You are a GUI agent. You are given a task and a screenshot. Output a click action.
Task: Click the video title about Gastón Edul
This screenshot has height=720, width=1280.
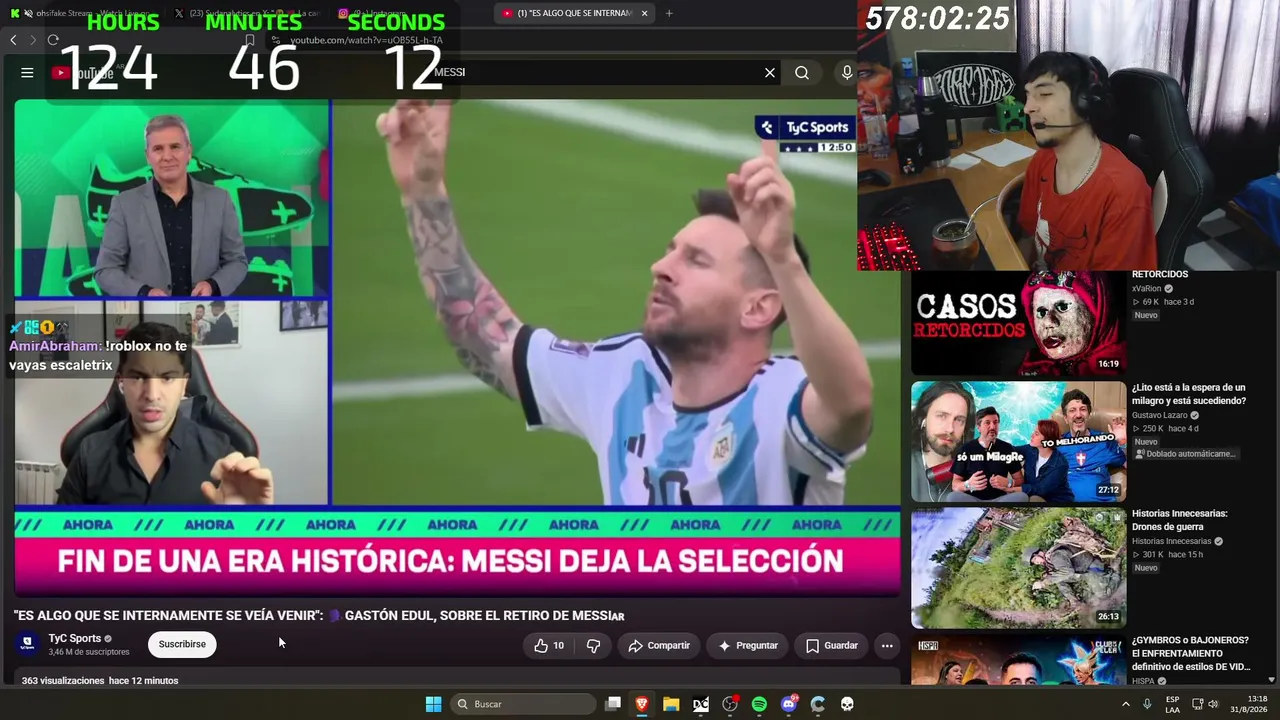coord(319,615)
